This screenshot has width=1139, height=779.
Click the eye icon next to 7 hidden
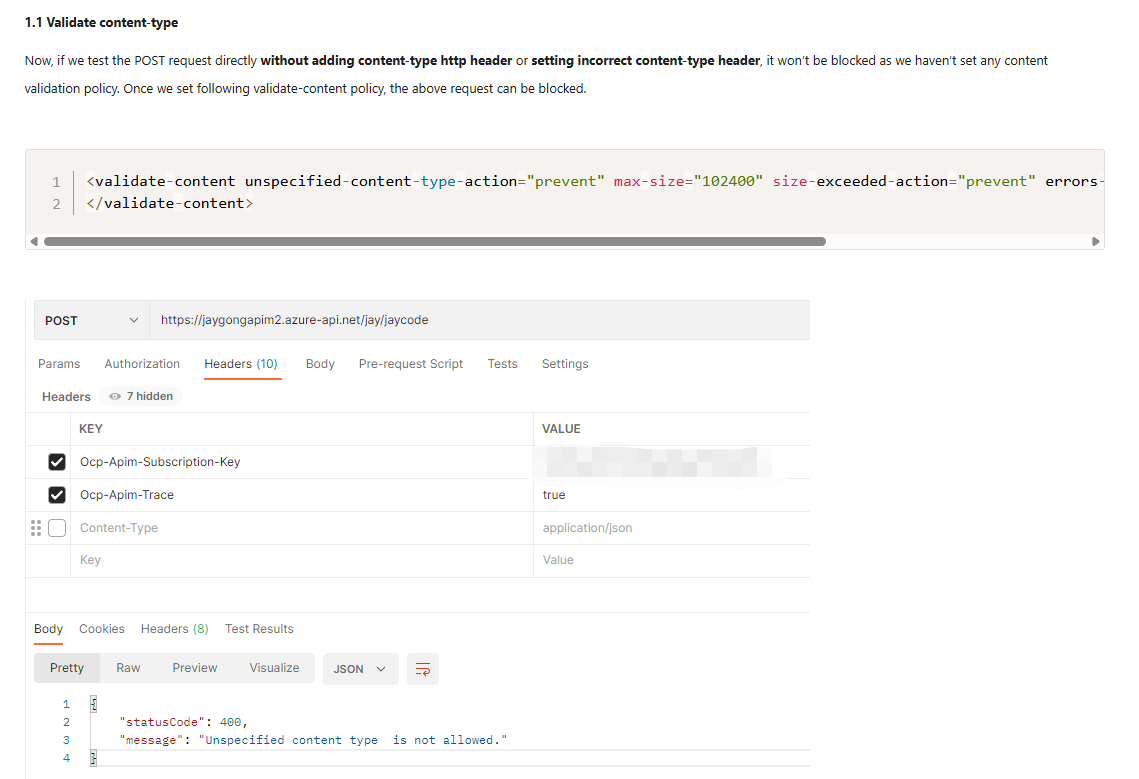click(x=115, y=396)
